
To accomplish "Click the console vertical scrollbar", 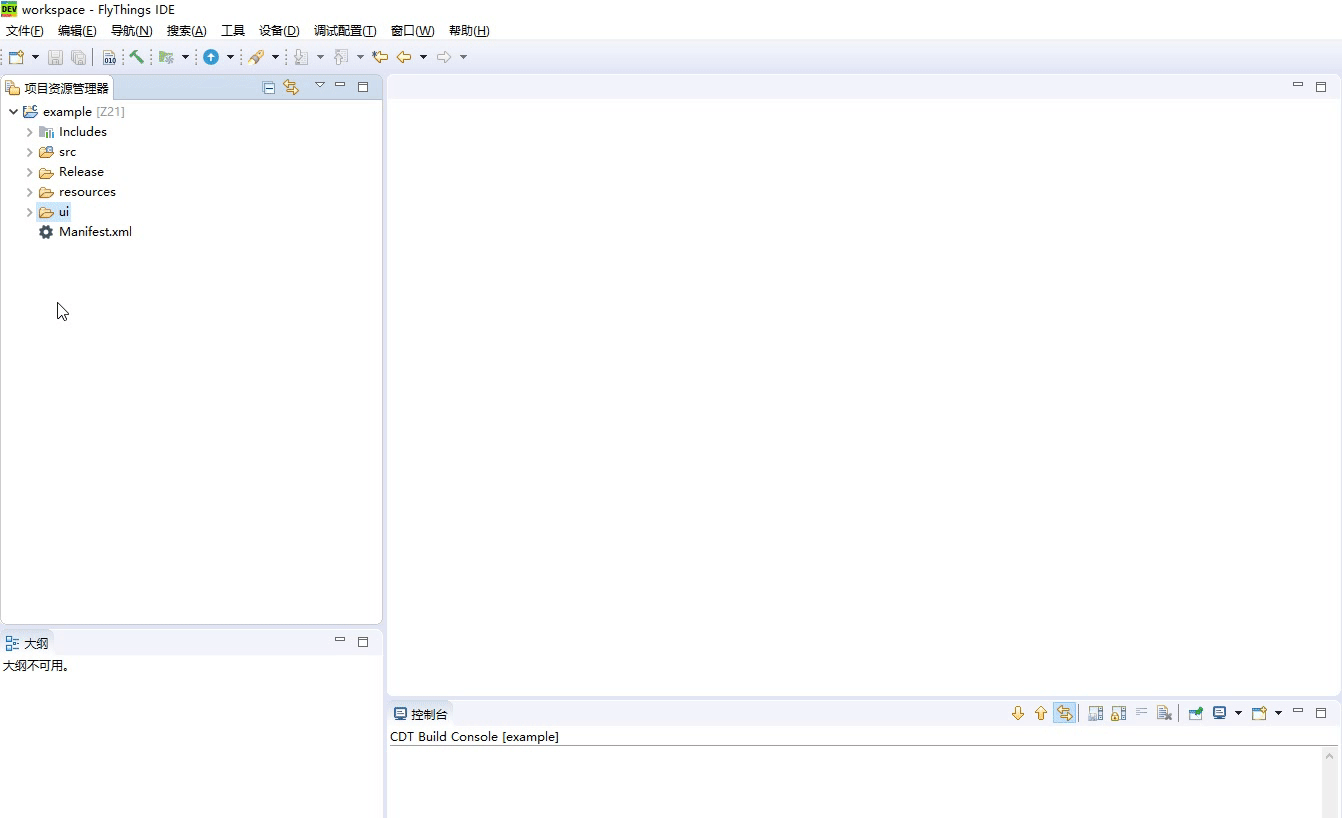I will coord(1330,782).
